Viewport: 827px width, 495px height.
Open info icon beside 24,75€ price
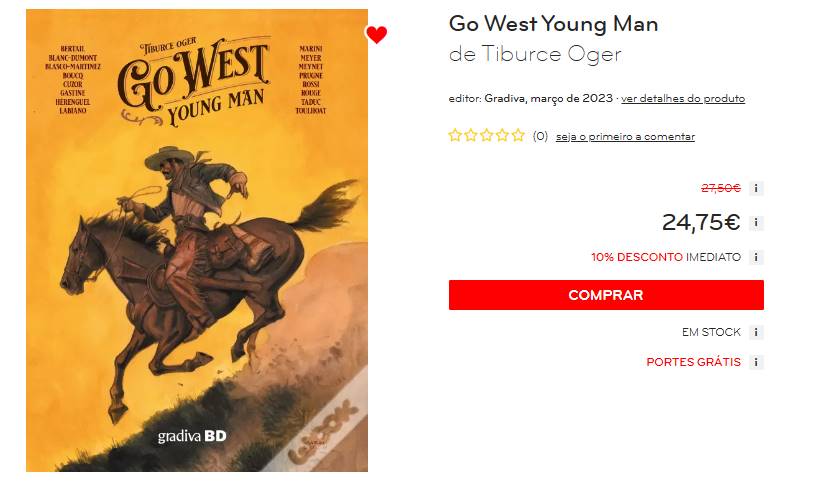coord(756,223)
